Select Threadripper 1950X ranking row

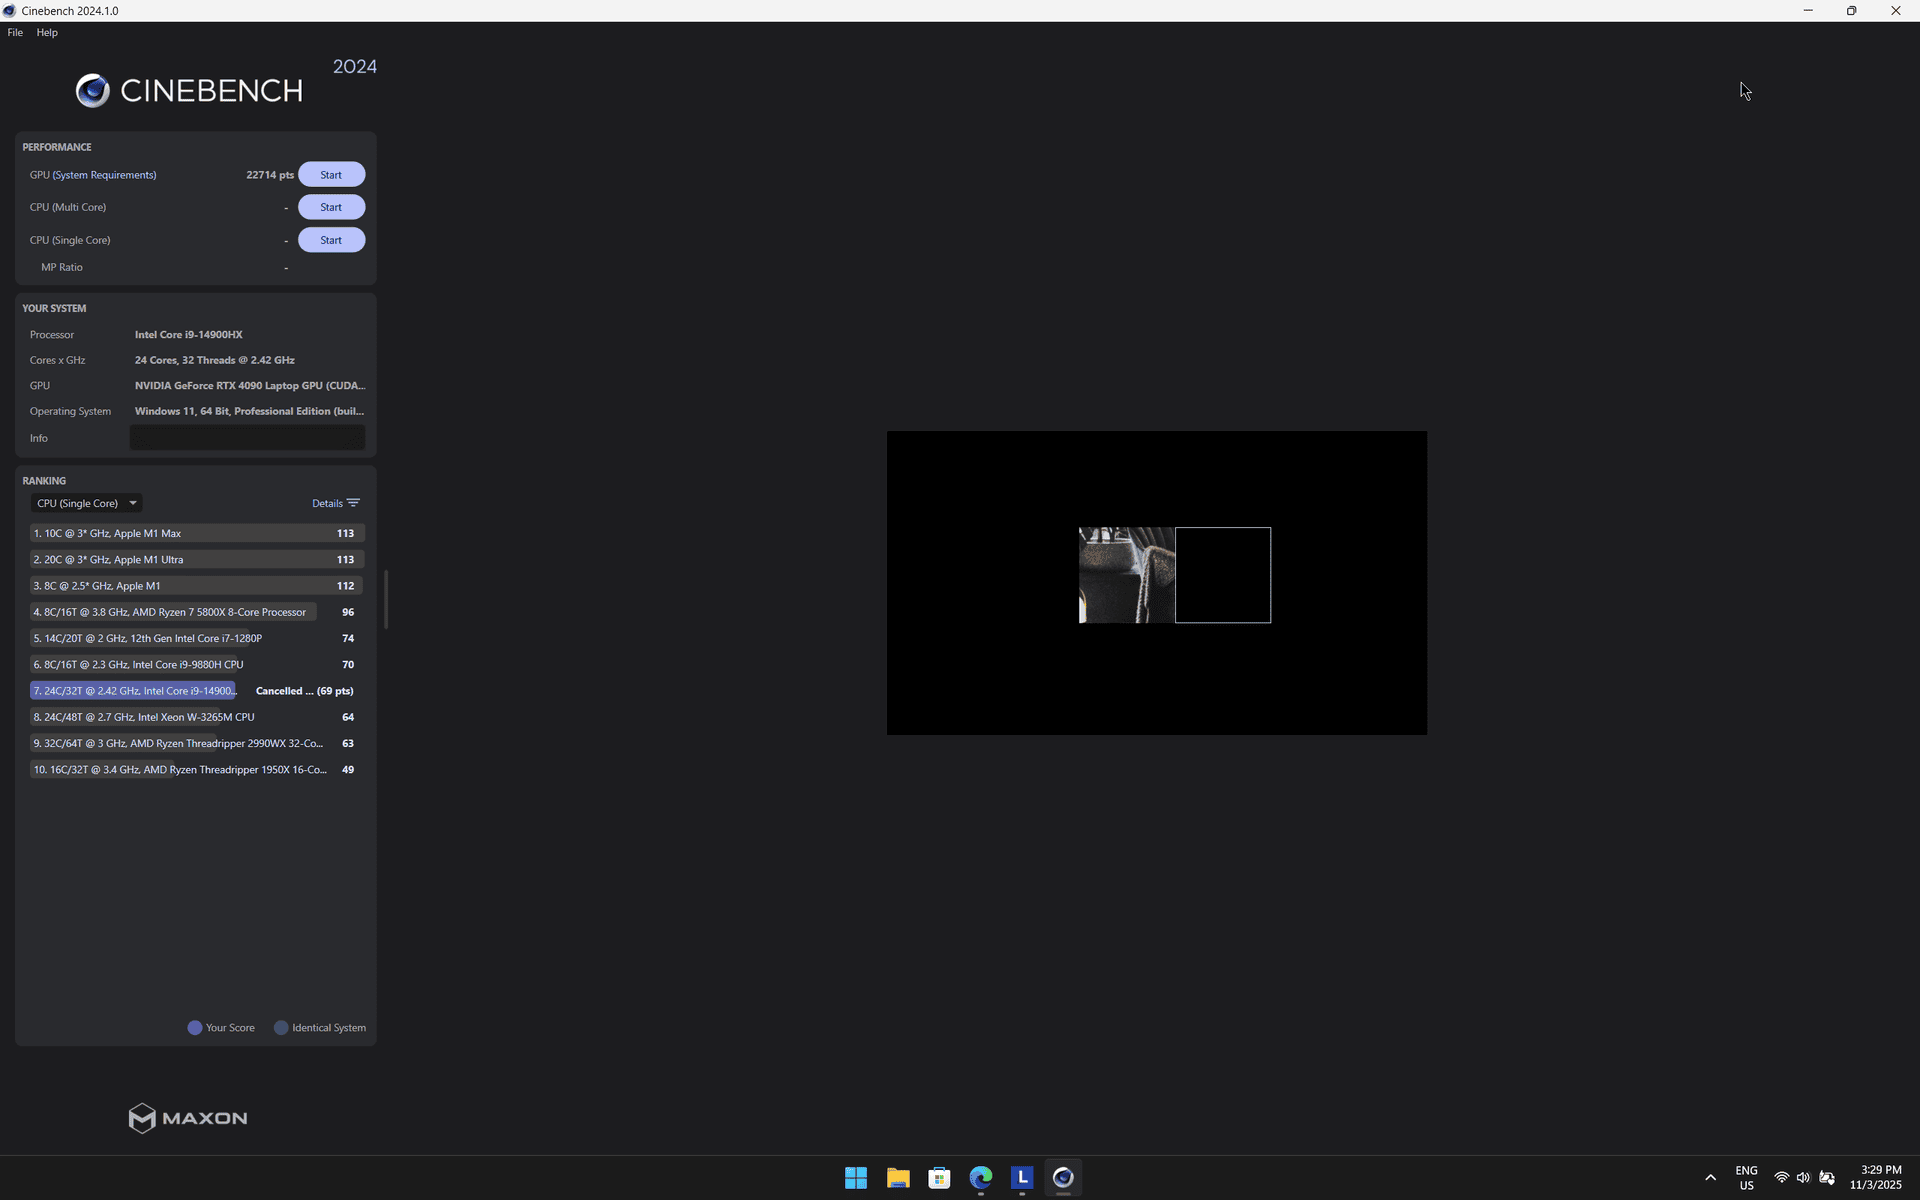click(197, 769)
